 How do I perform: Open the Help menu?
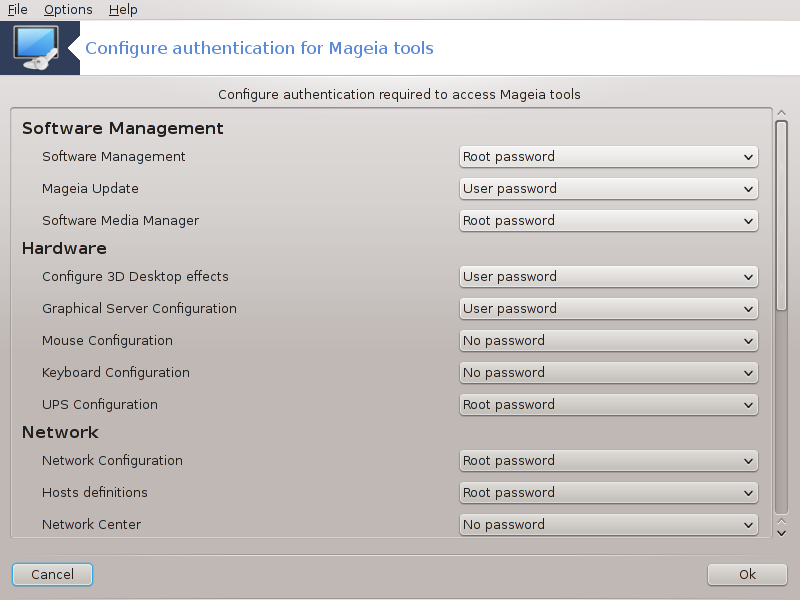123,10
